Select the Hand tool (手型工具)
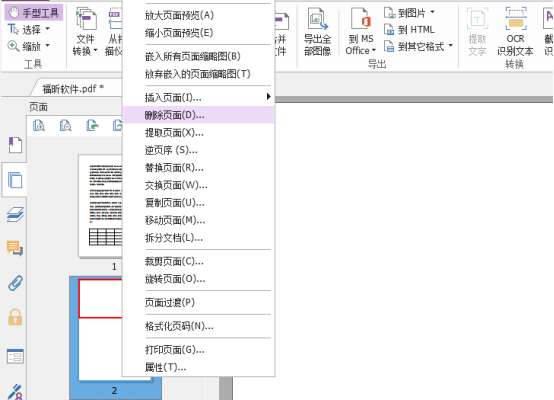 [x=34, y=13]
